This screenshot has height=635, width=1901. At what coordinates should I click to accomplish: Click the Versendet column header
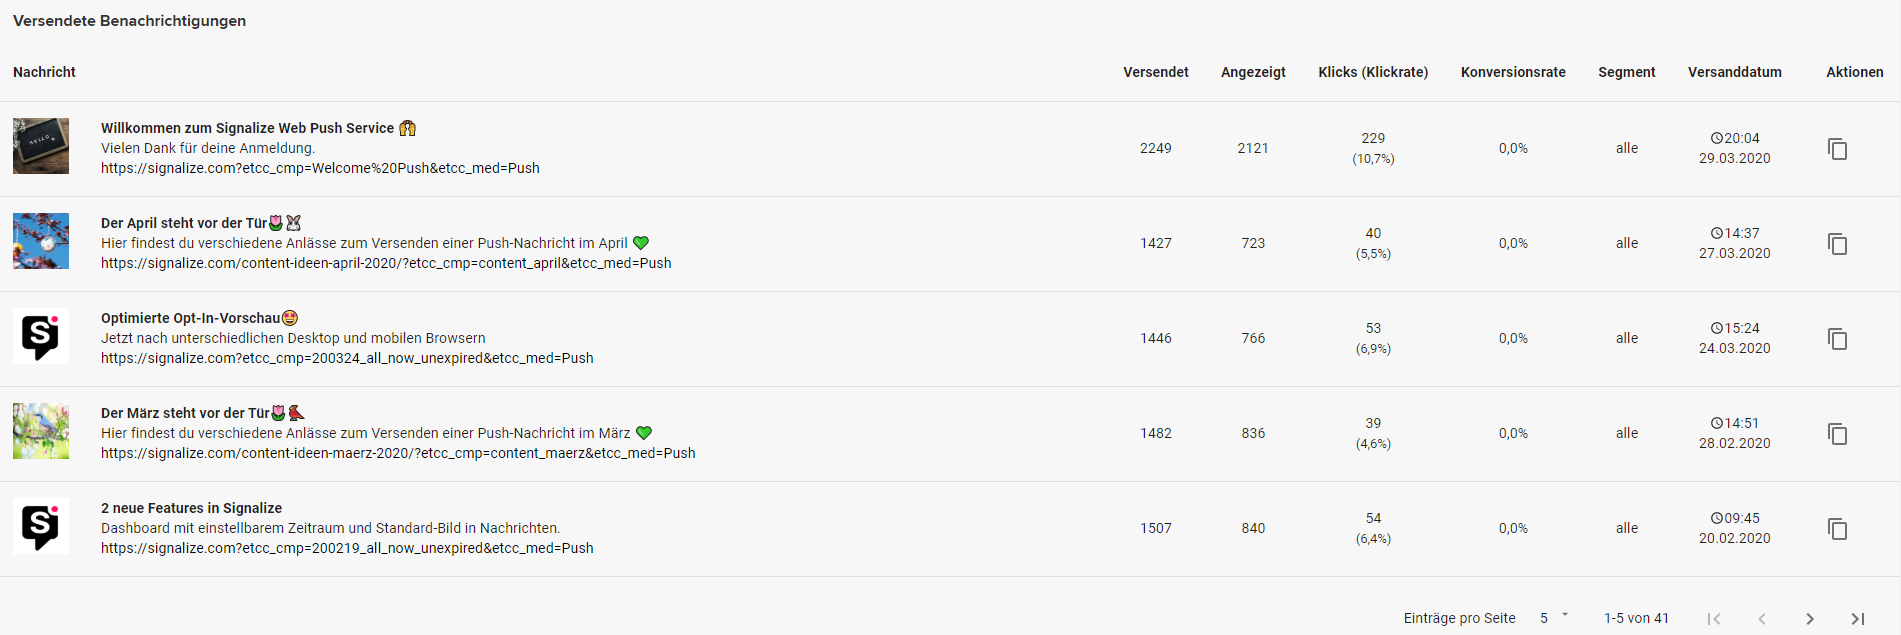click(x=1156, y=72)
